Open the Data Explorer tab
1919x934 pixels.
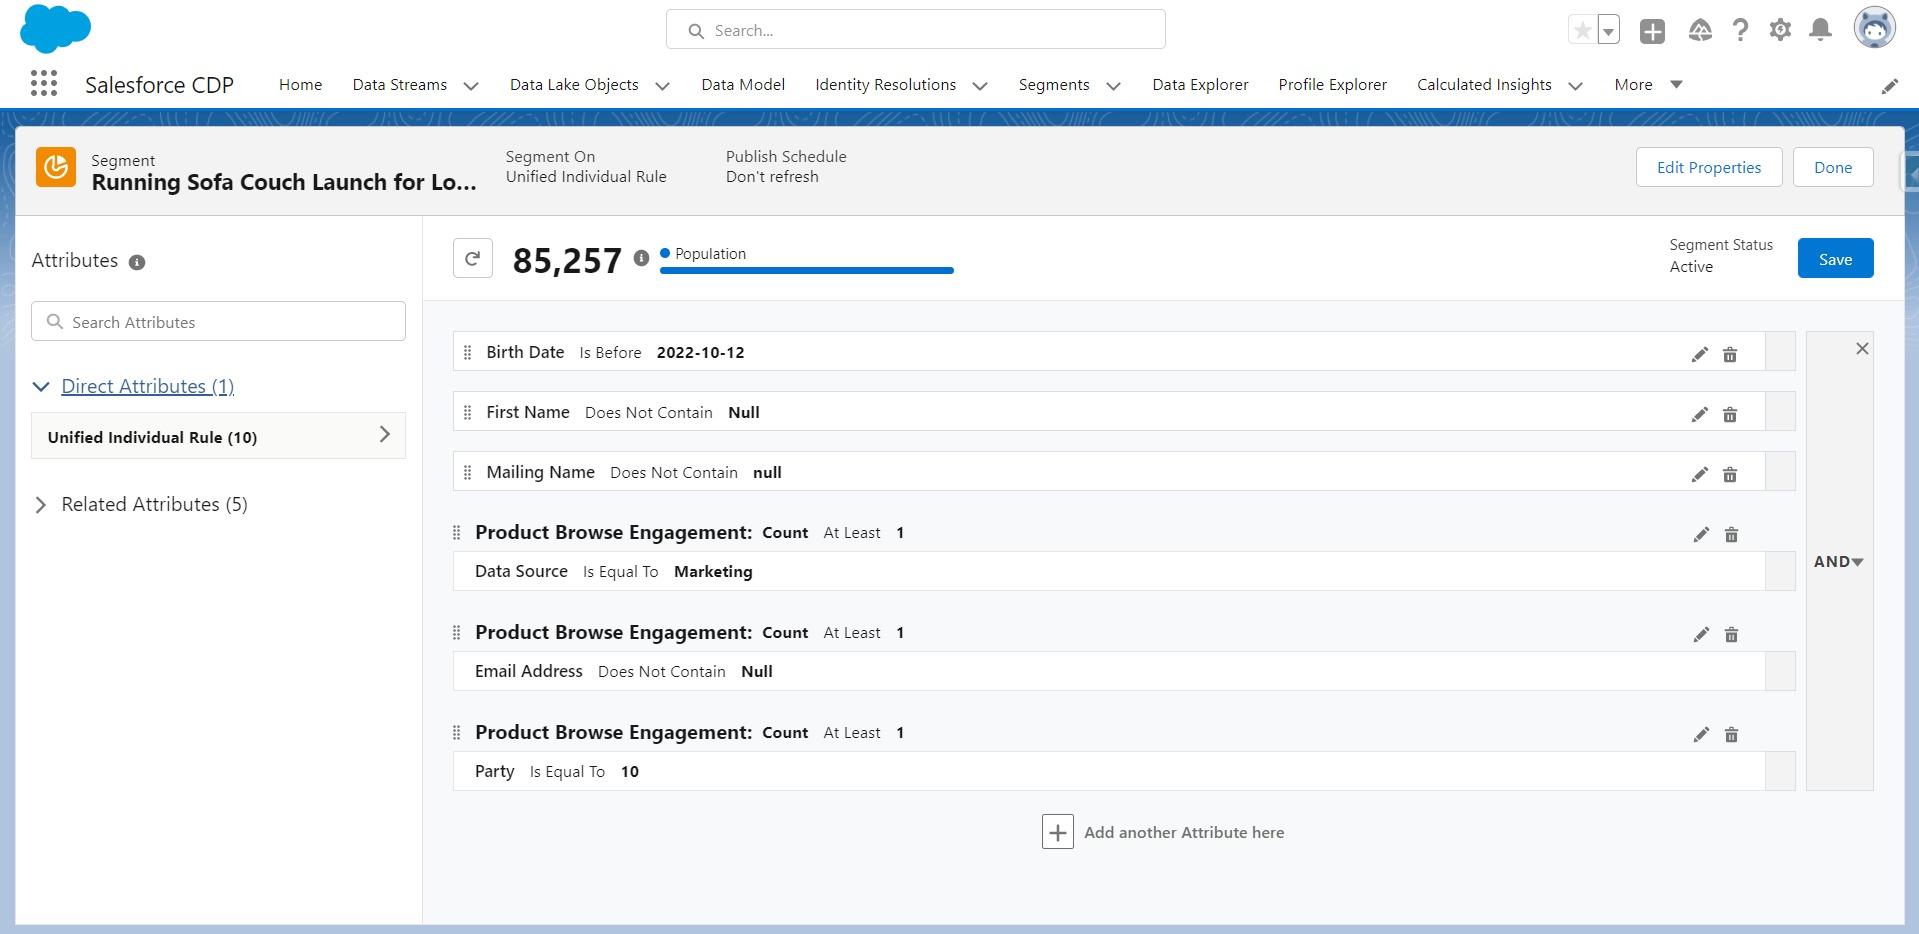[x=1200, y=85]
